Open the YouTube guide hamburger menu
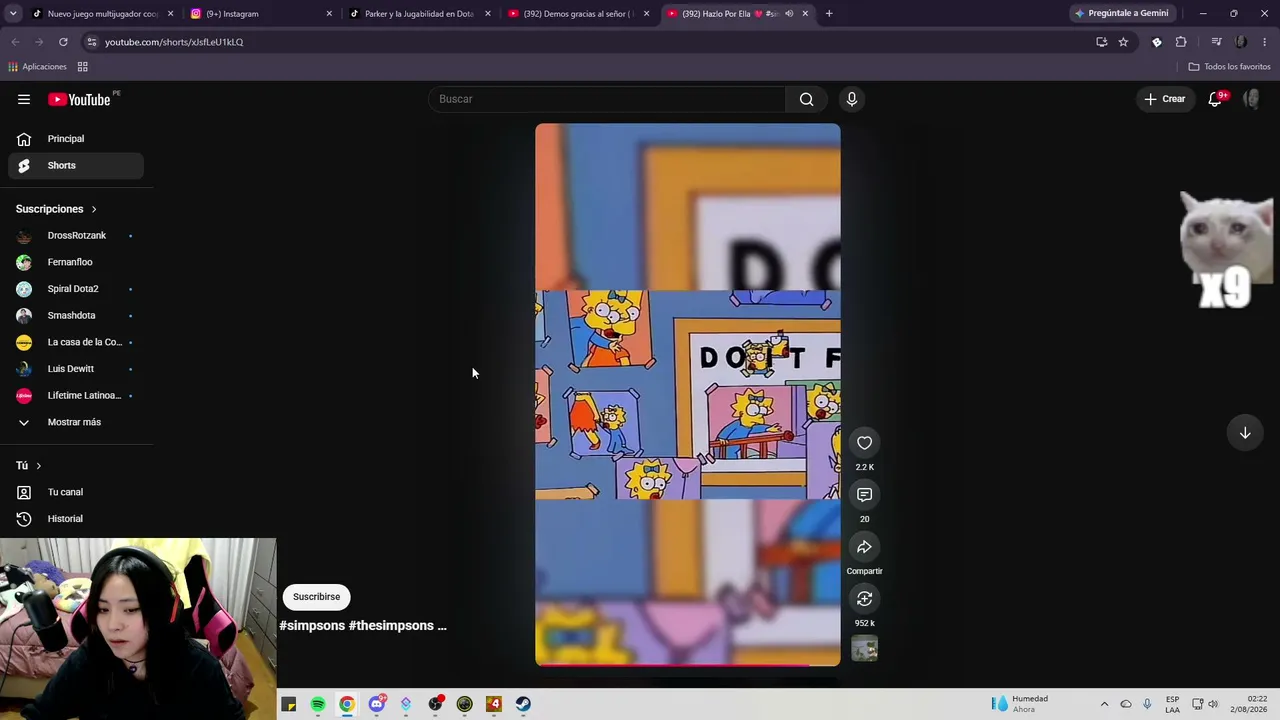The image size is (1280, 720). (x=24, y=99)
